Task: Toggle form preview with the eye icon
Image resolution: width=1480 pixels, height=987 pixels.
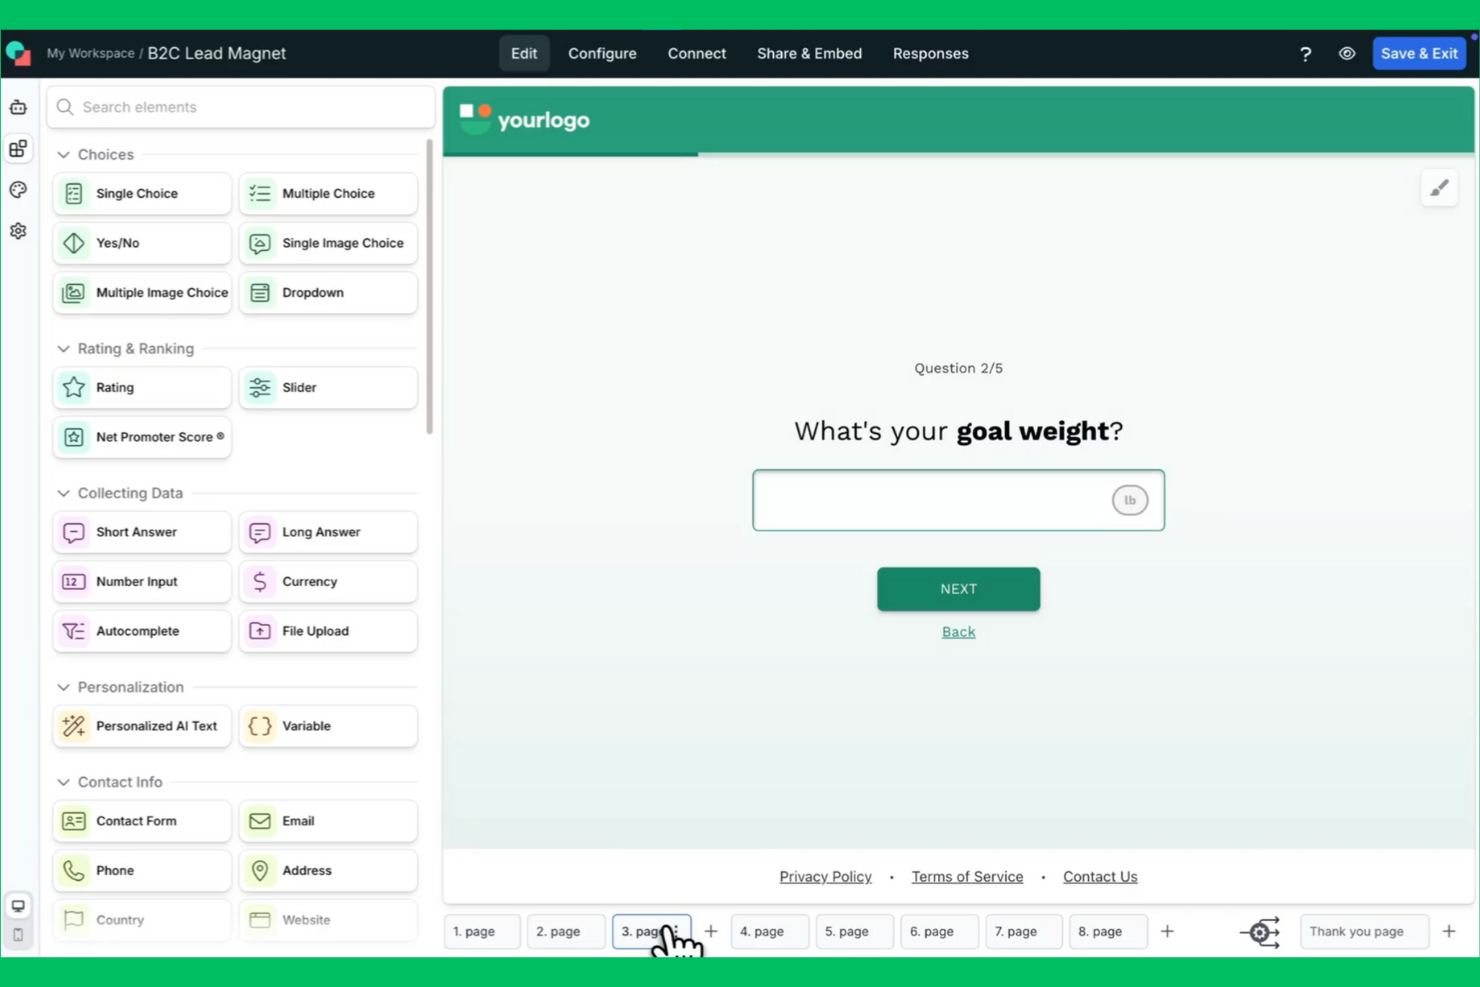Action: (x=1347, y=53)
